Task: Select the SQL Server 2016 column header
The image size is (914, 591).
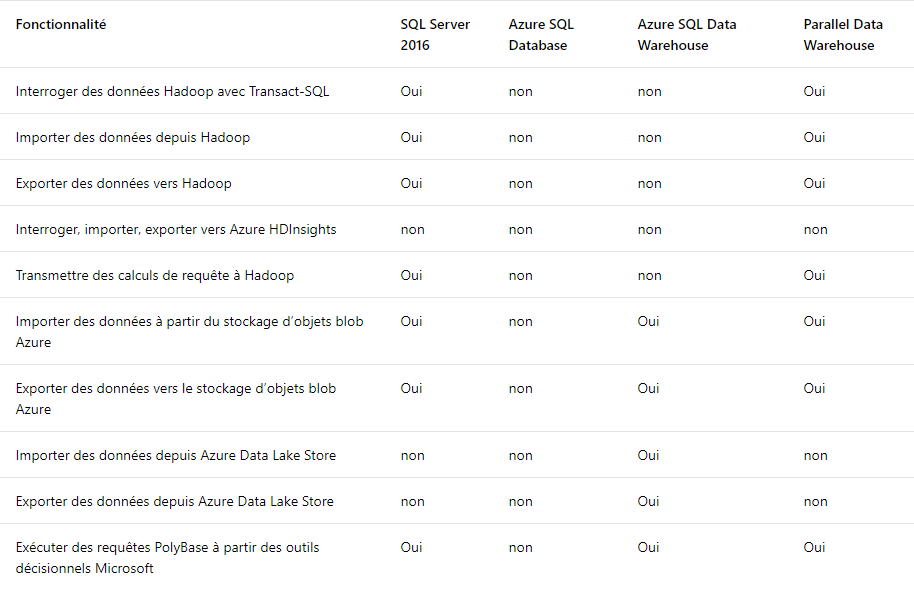Action: (x=435, y=35)
